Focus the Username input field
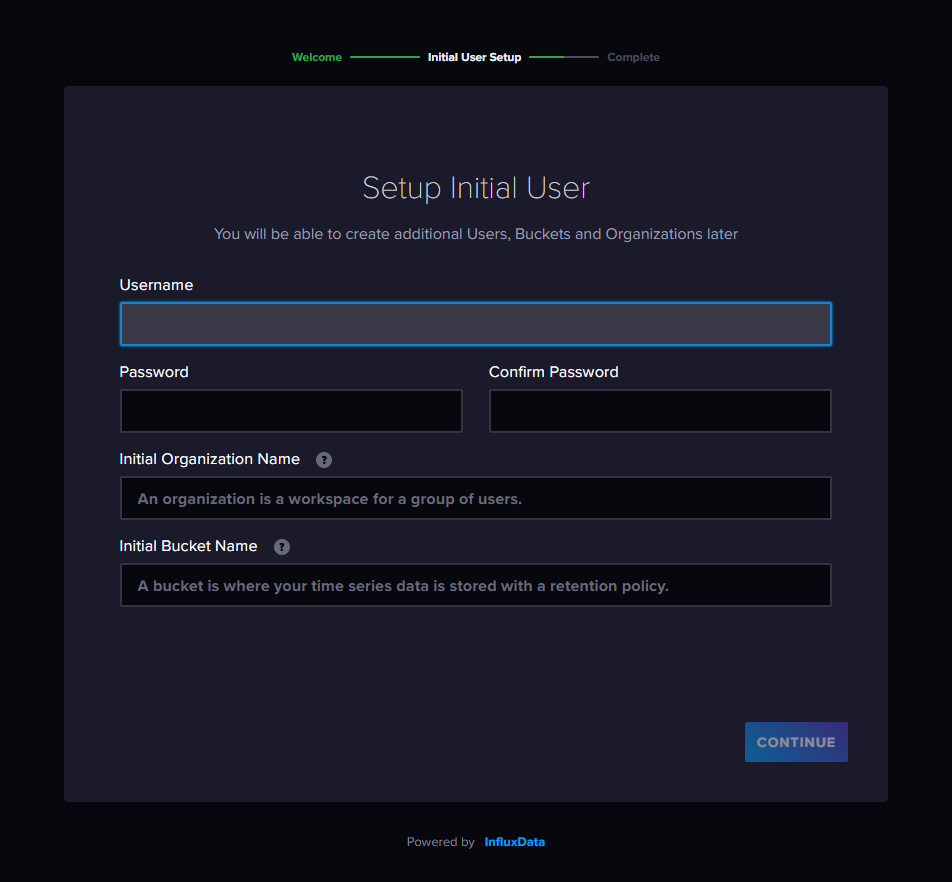Screen dimensions: 952x882 (475, 324)
